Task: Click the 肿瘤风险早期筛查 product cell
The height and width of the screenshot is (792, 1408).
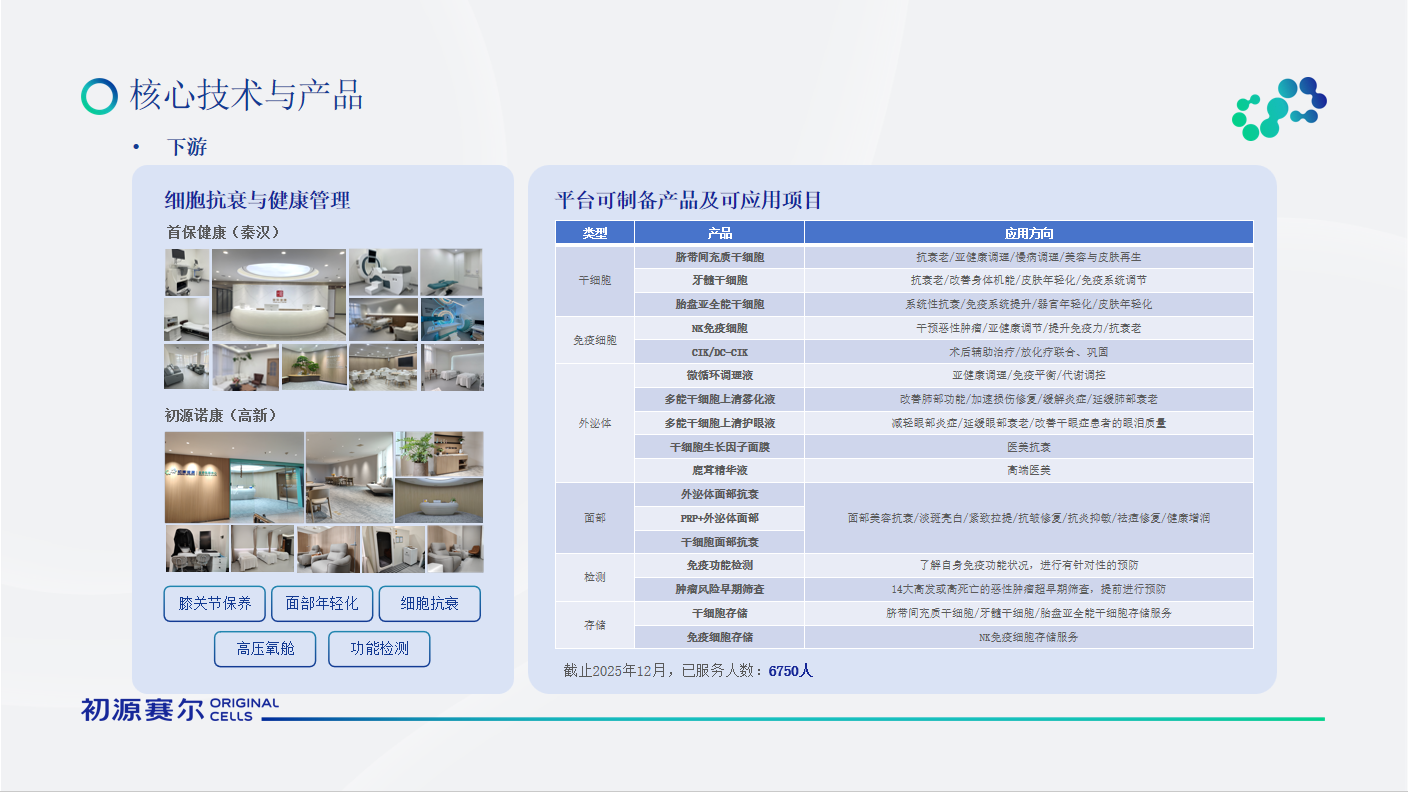Action: (719, 590)
